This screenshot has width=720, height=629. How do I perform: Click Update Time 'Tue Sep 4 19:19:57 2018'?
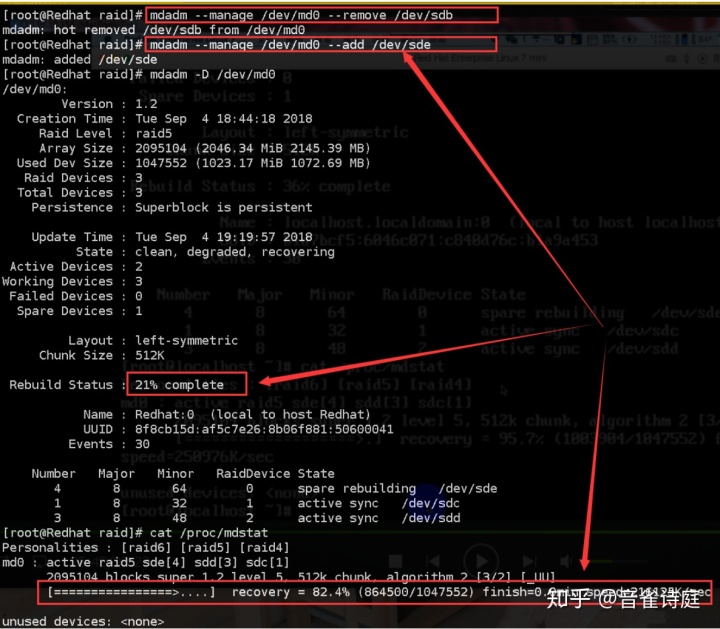[x=224, y=237]
